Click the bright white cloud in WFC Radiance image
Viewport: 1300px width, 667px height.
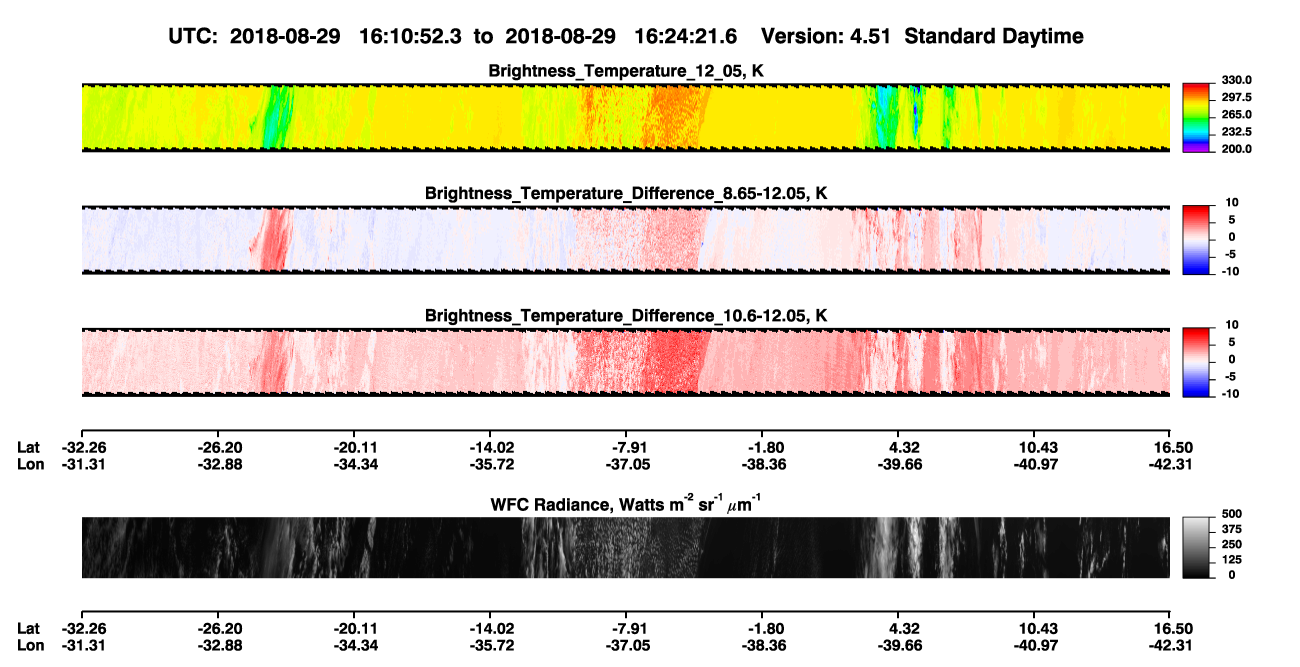[x=898, y=547]
